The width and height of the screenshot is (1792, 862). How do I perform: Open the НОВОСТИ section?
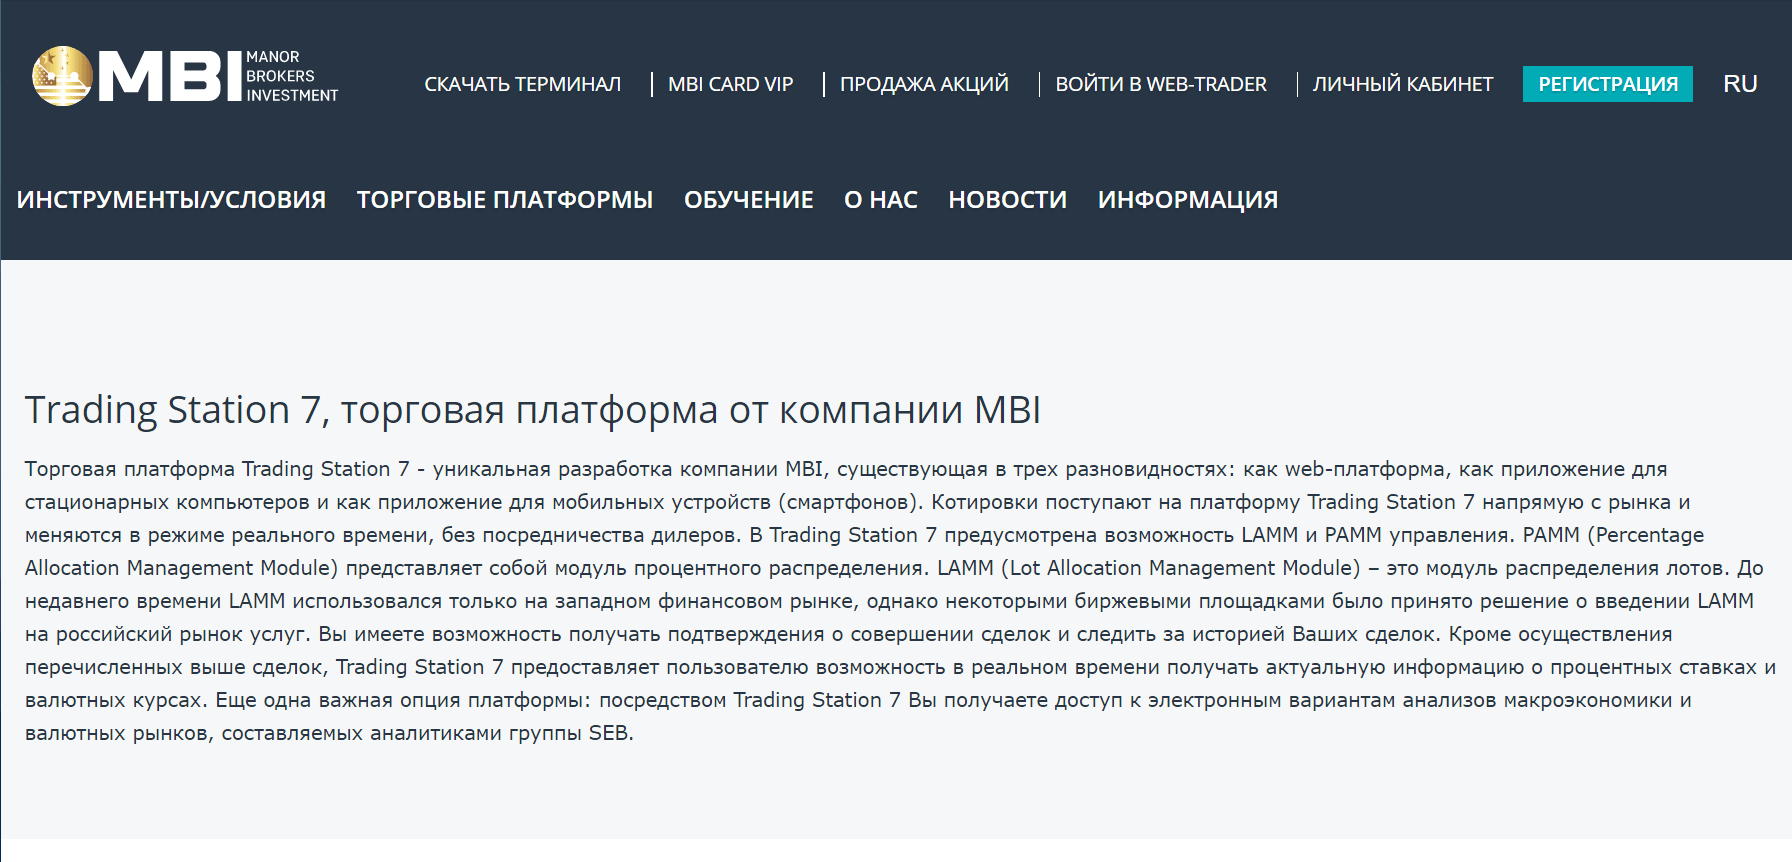click(1007, 200)
